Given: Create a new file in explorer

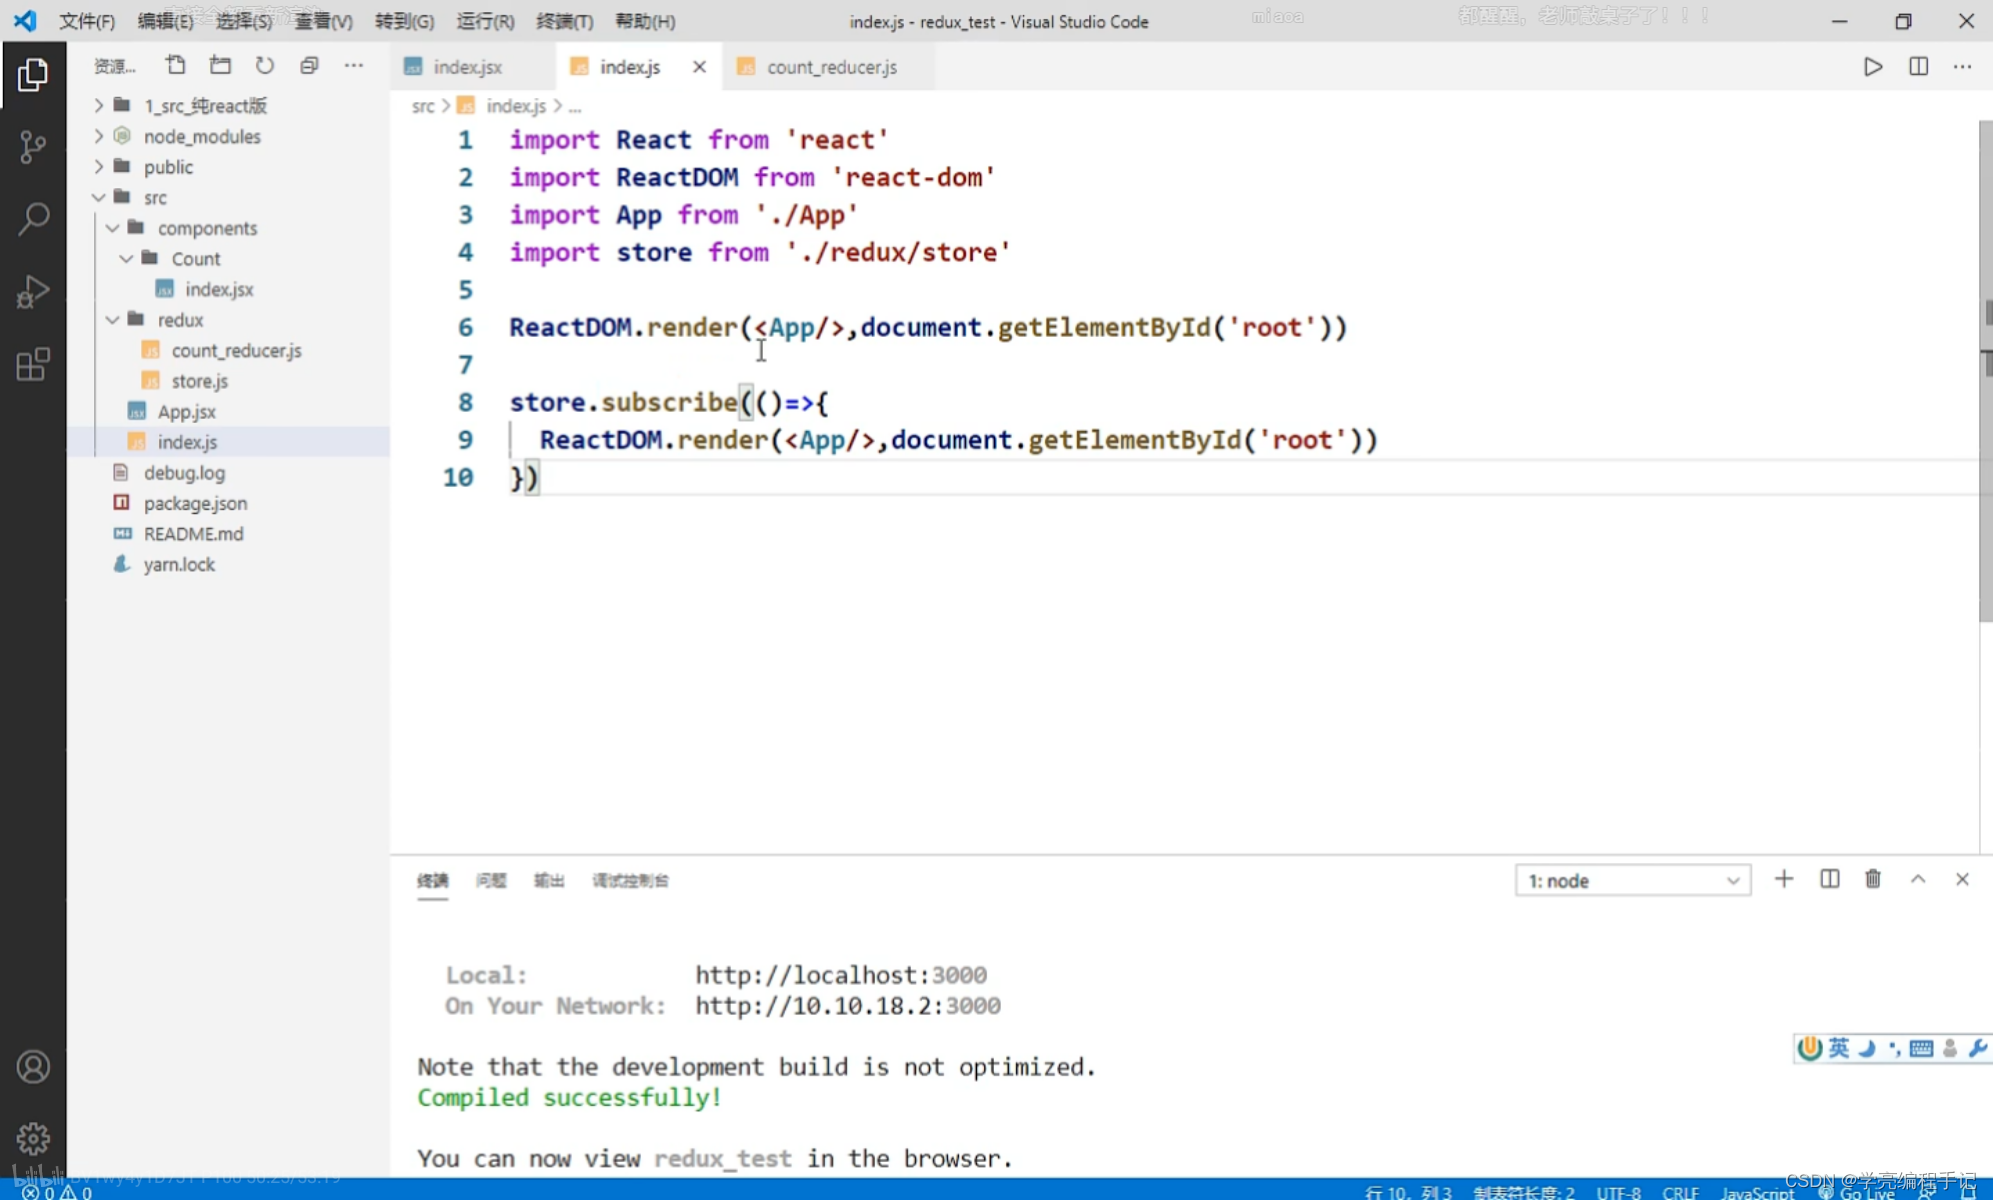Looking at the screenshot, I should (176, 66).
